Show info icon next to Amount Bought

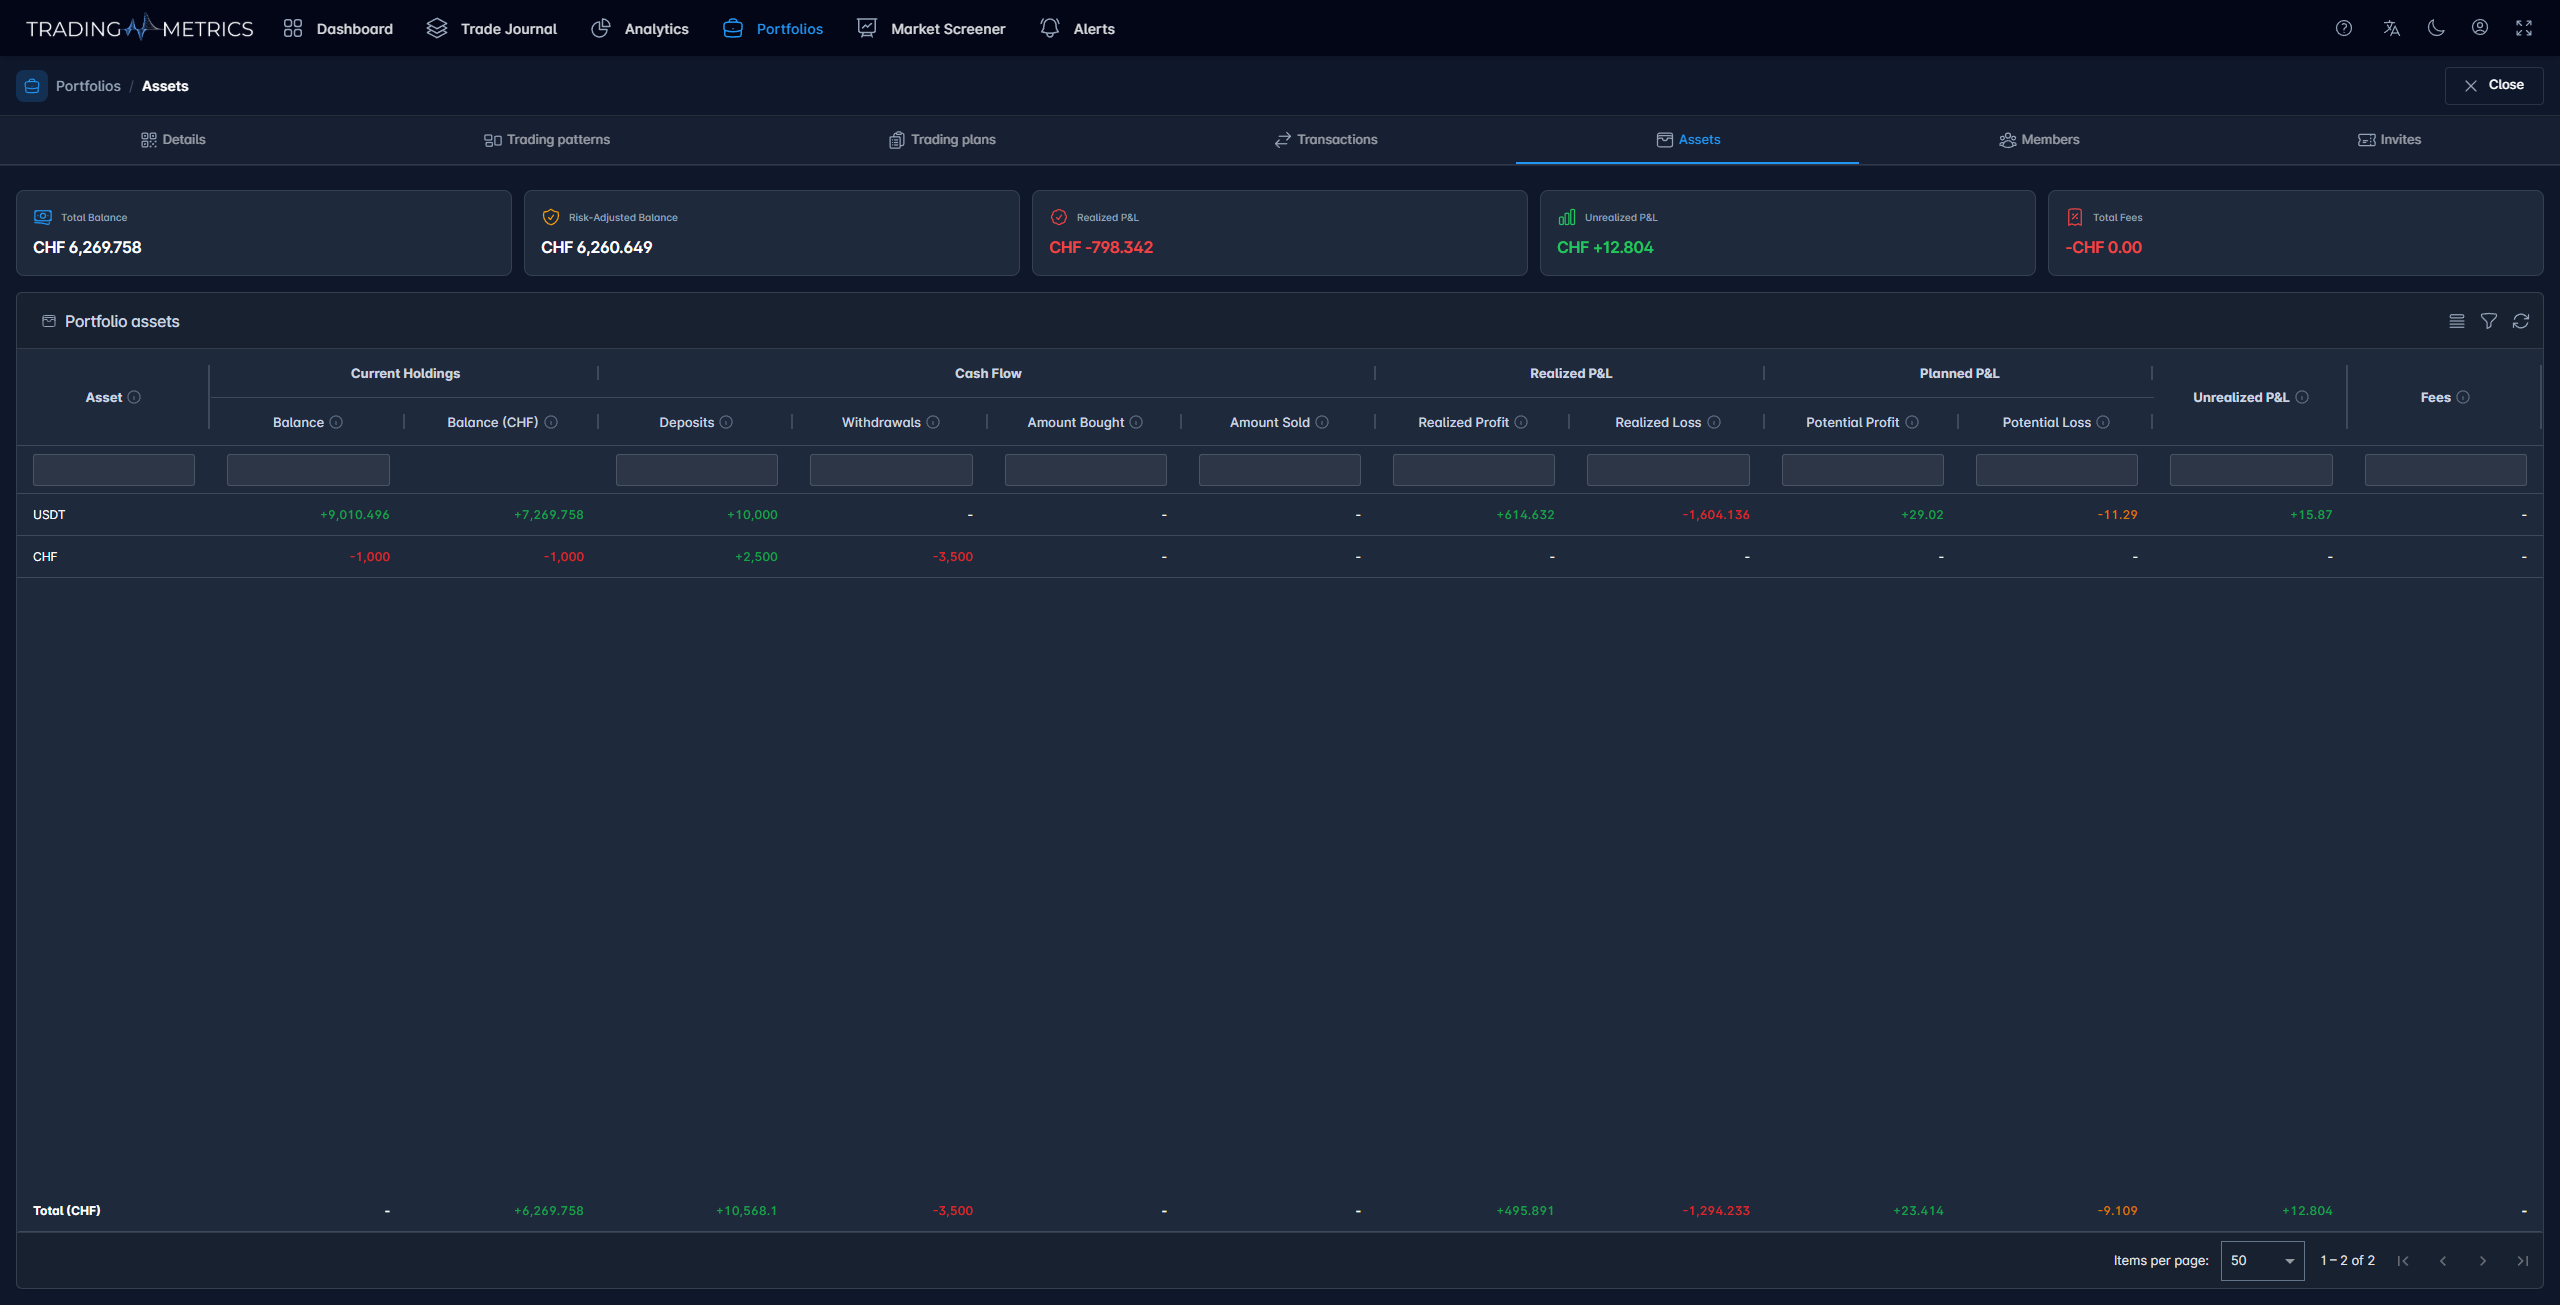(x=1136, y=422)
